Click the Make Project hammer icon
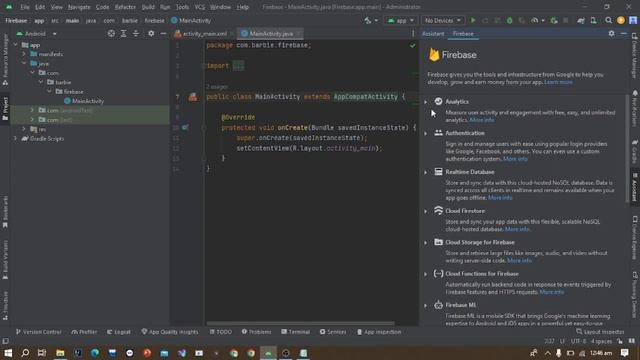 point(368,20)
